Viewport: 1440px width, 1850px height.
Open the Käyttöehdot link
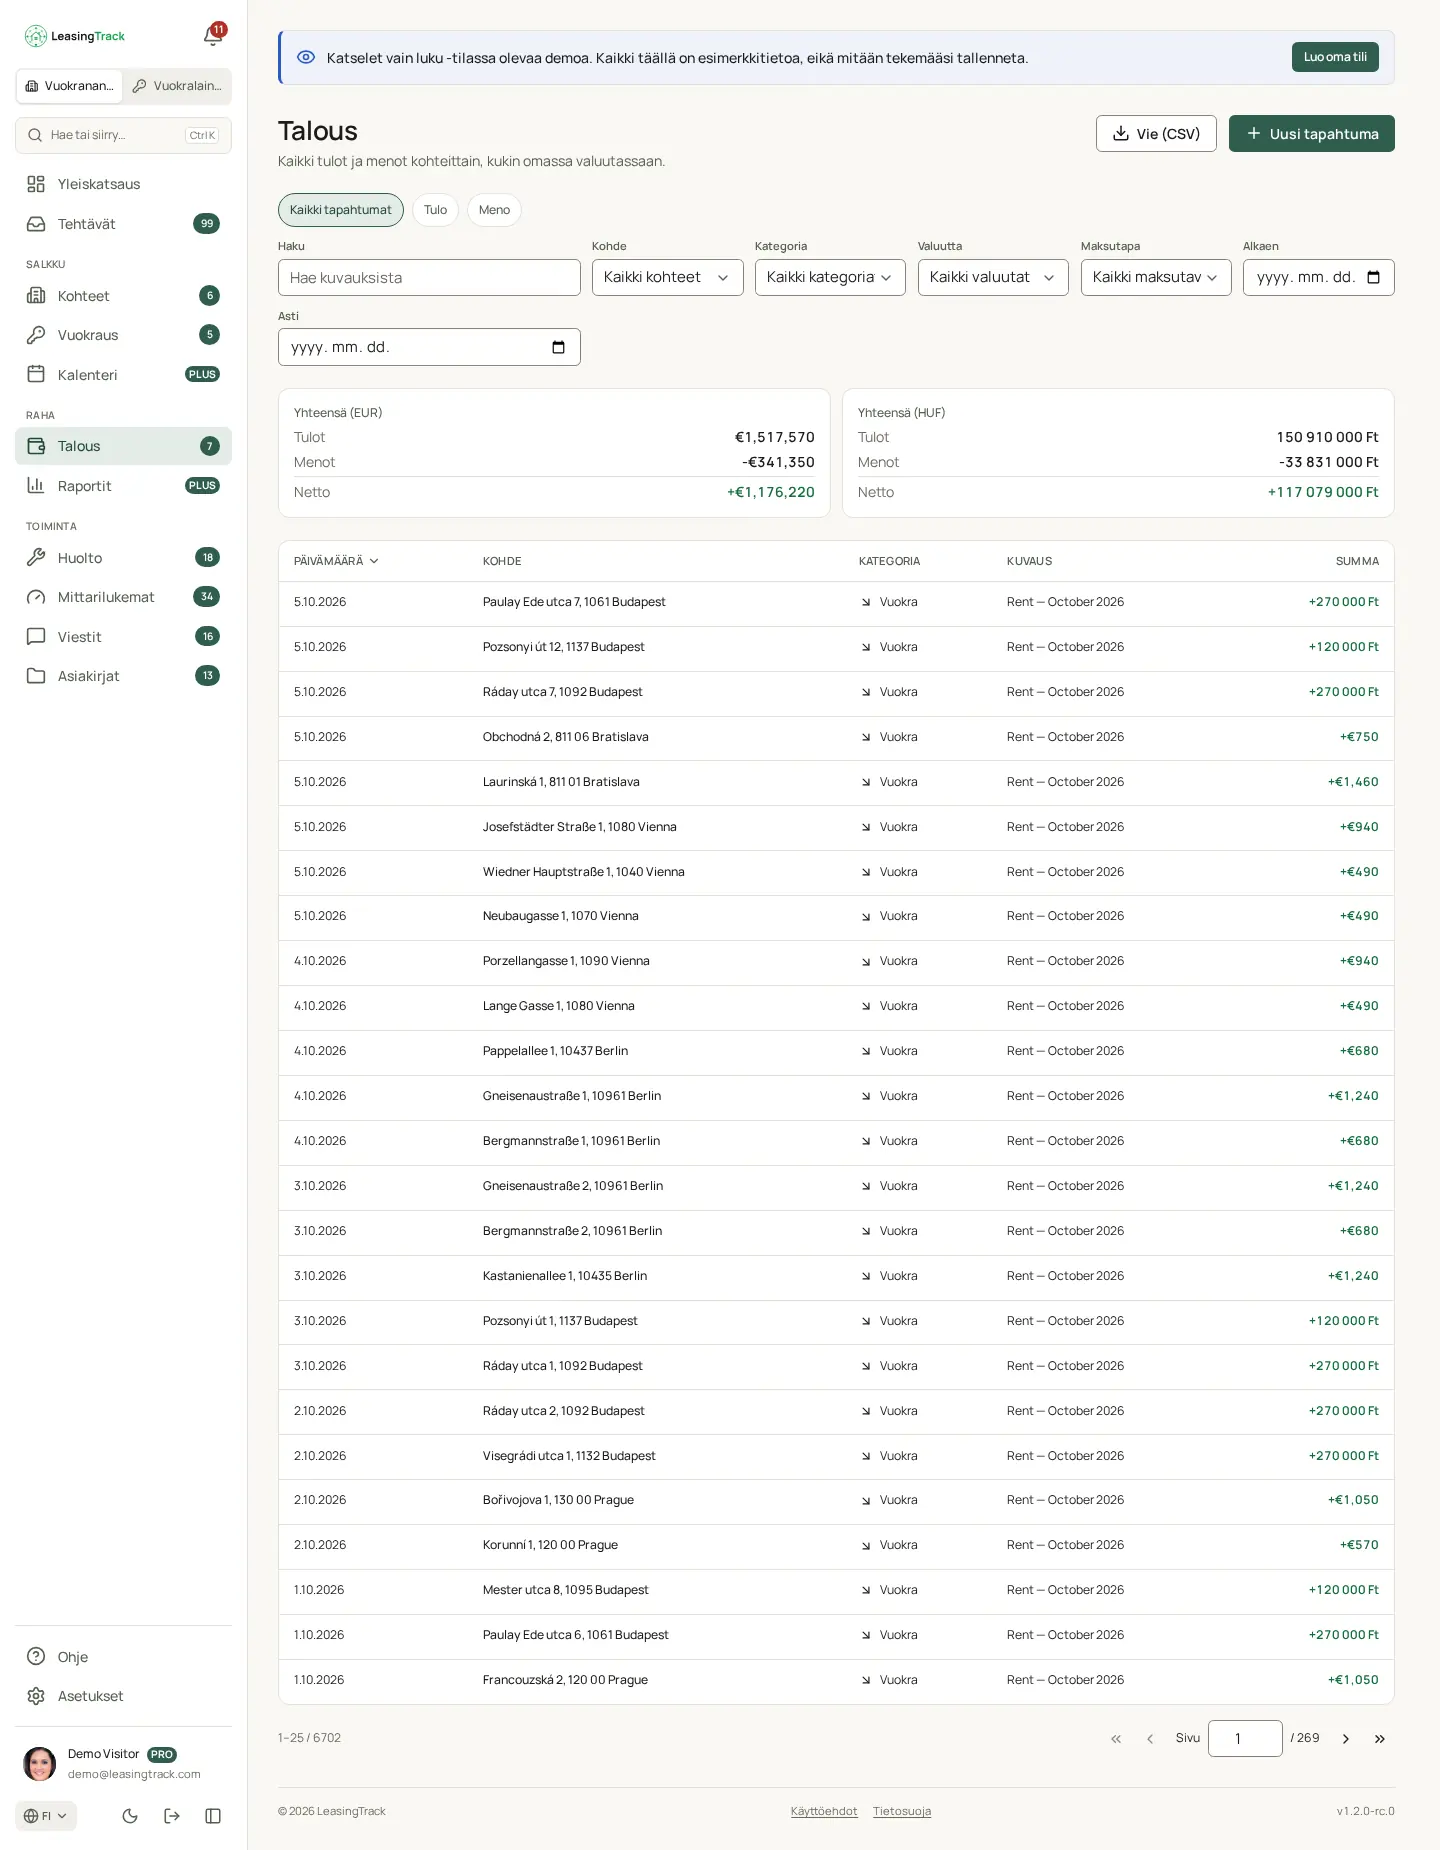point(824,1811)
